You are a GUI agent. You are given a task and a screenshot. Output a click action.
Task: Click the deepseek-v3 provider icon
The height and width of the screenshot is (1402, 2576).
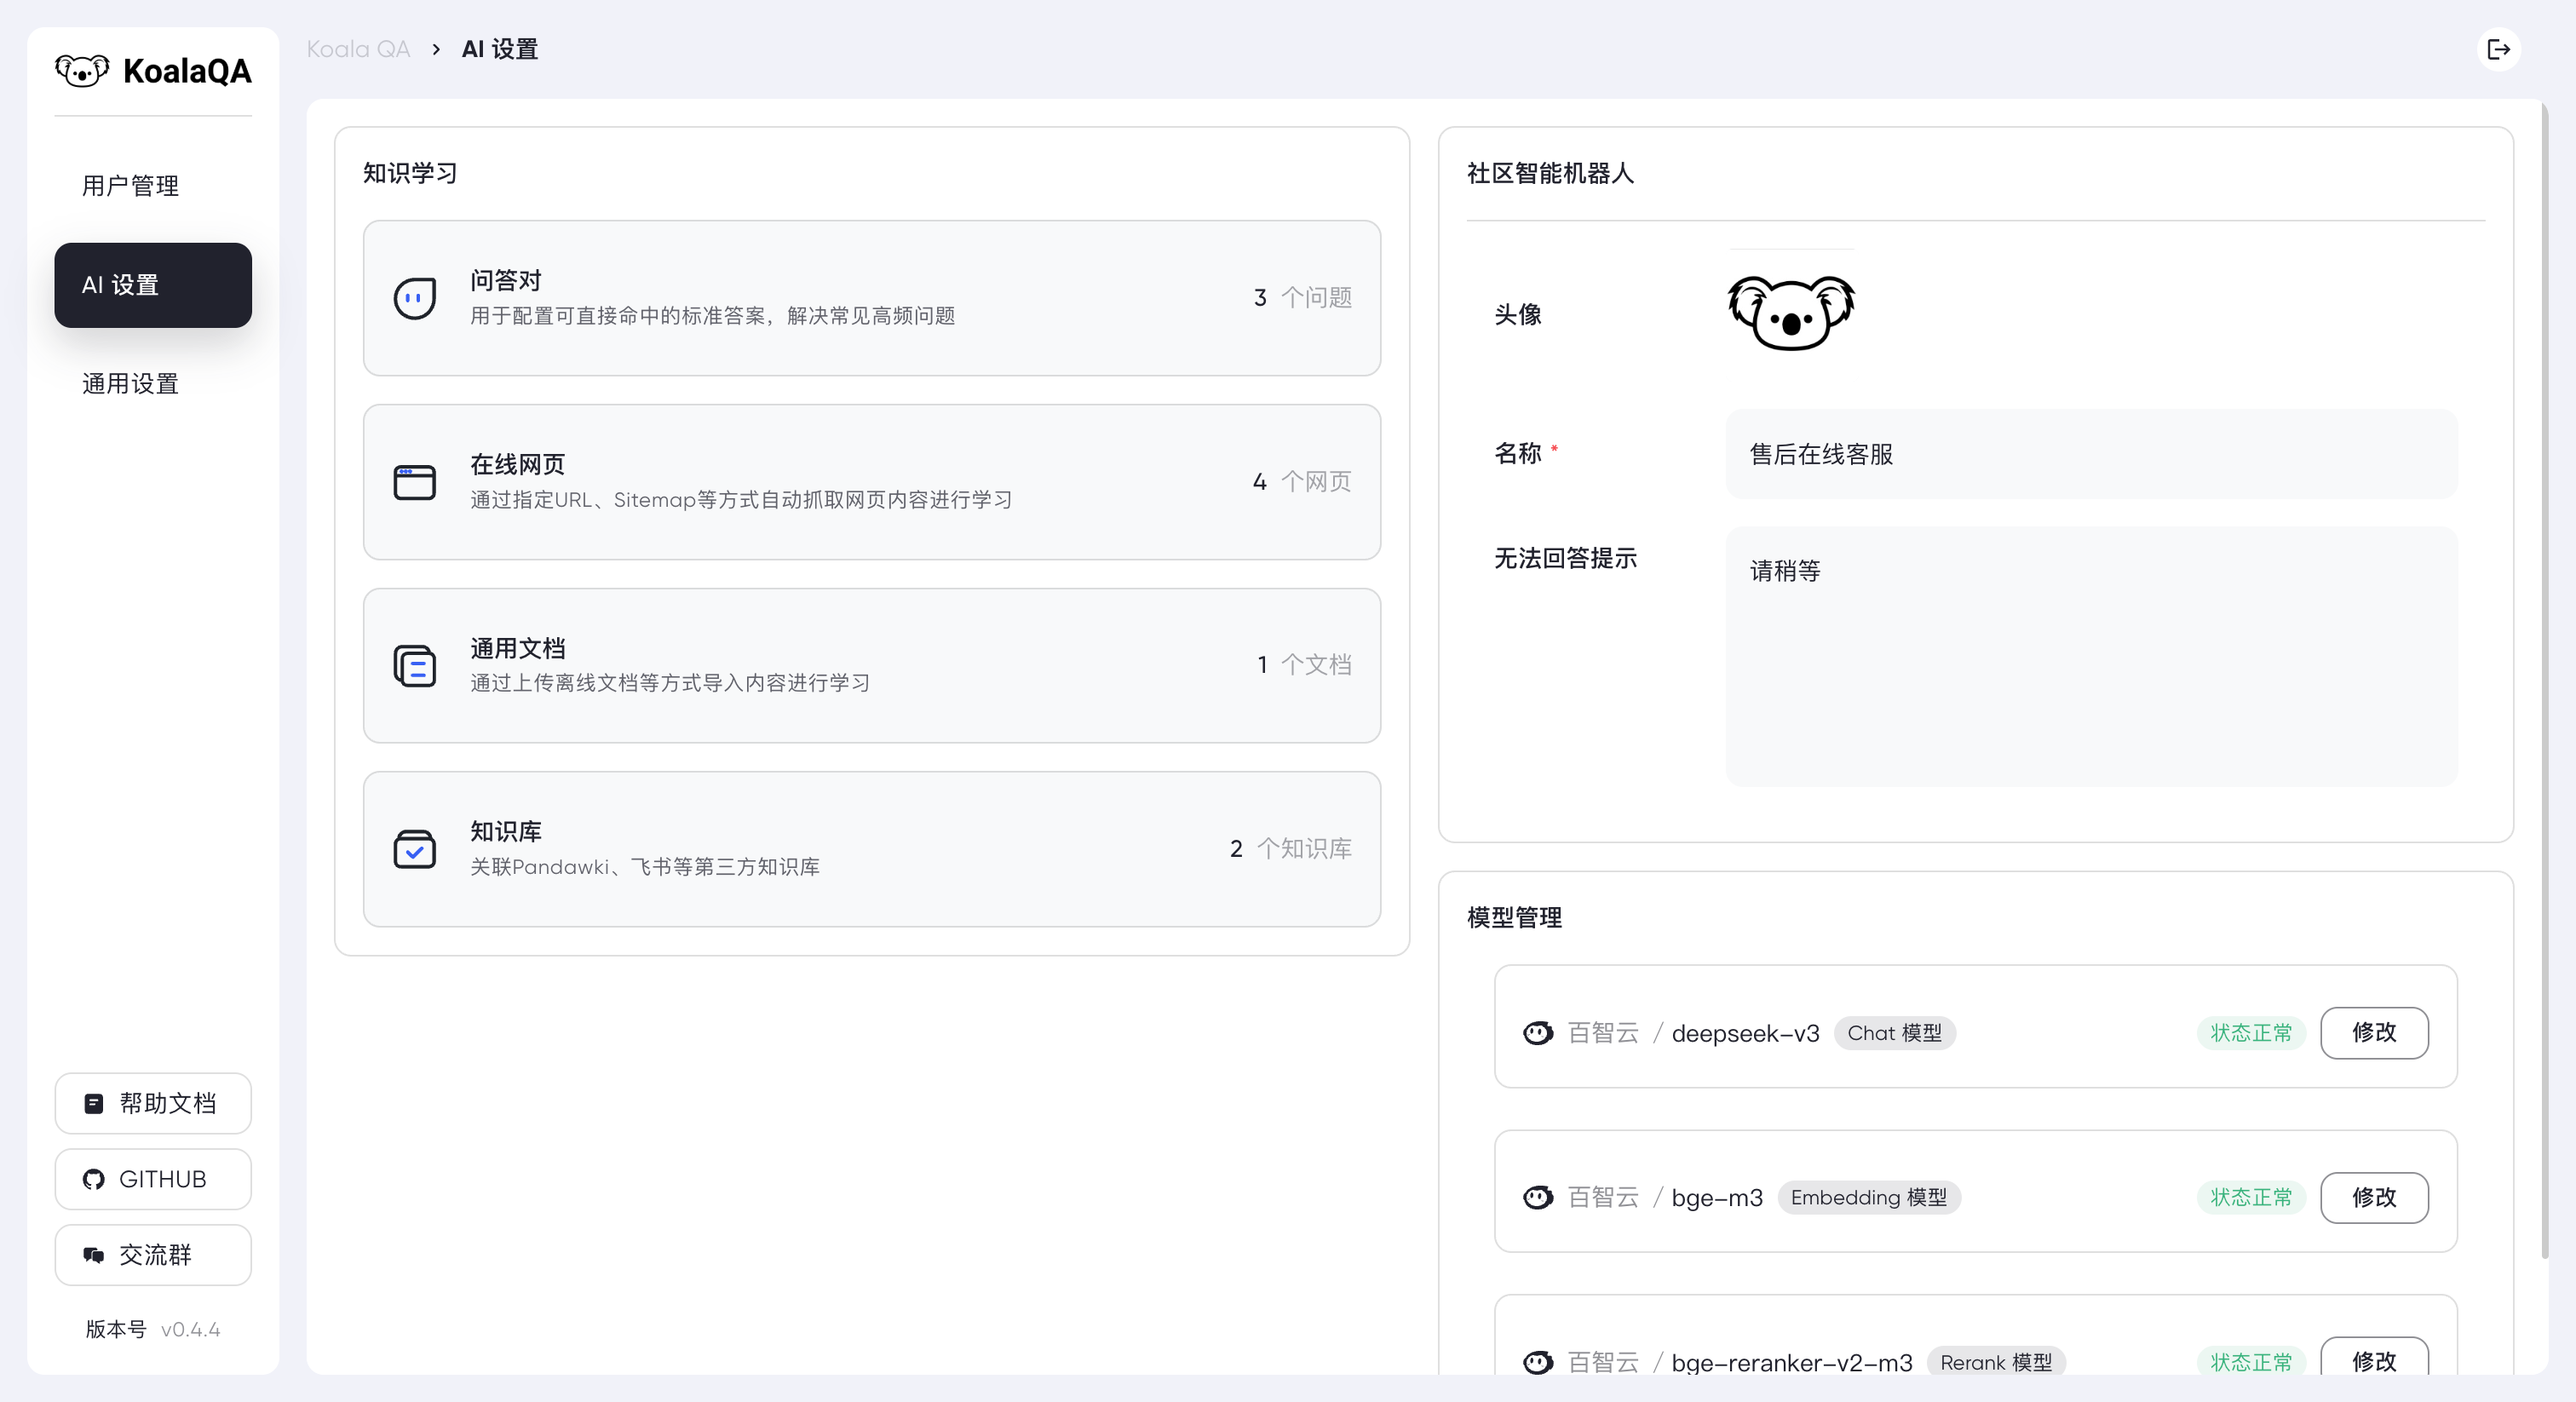pos(1538,1033)
